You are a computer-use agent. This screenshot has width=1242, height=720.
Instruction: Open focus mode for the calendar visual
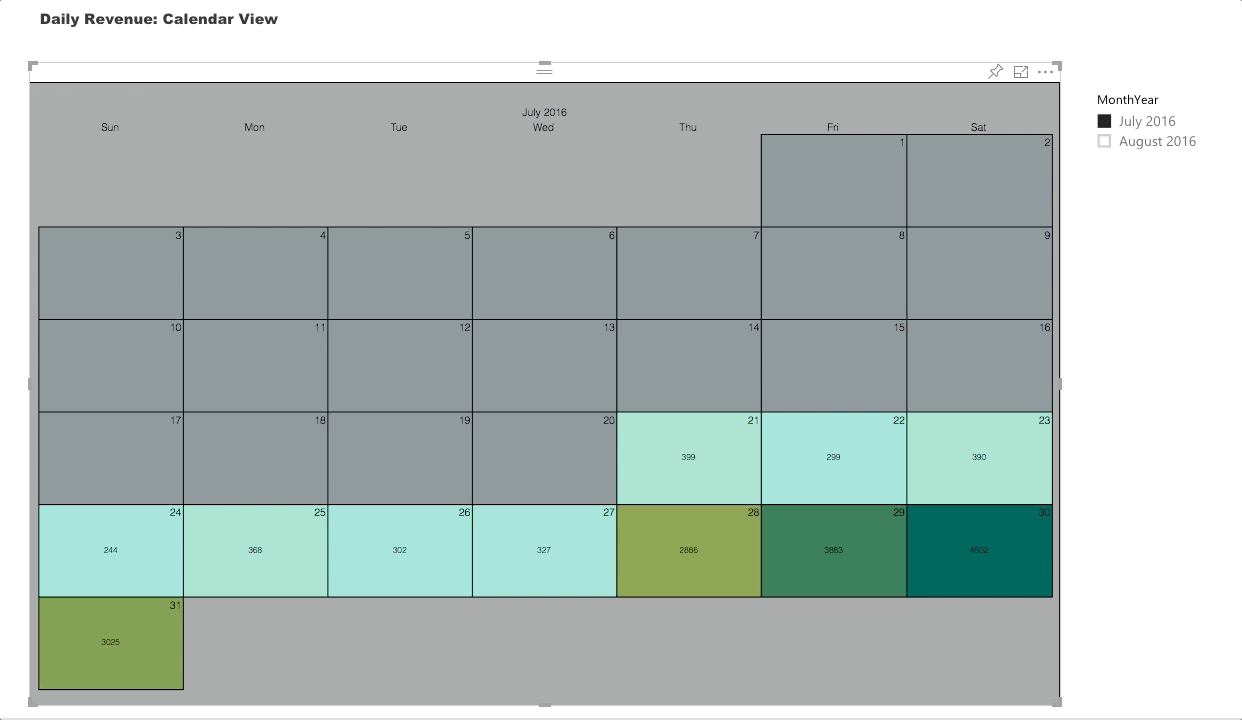click(x=1020, y=72)
